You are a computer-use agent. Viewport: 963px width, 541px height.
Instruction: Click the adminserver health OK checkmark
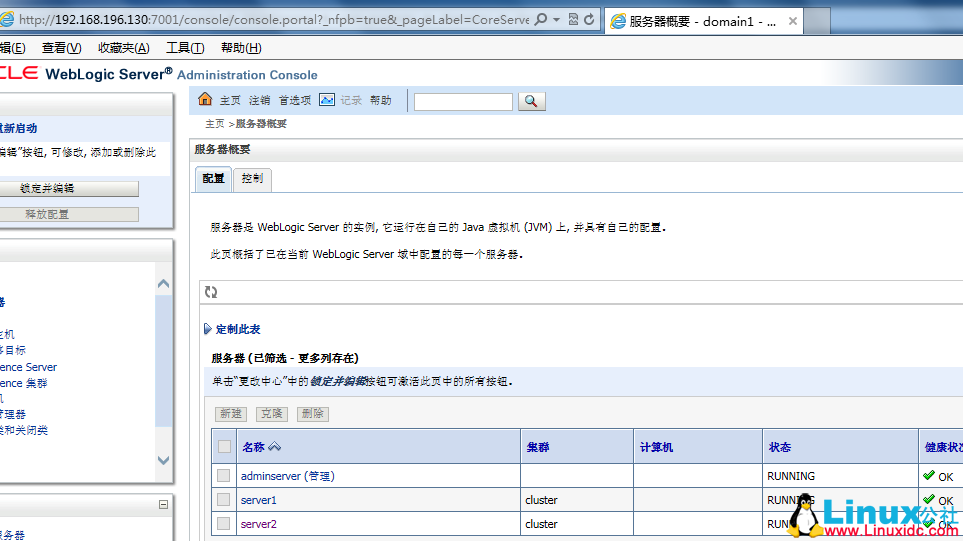pyautogui.click(x=929, y=475)
